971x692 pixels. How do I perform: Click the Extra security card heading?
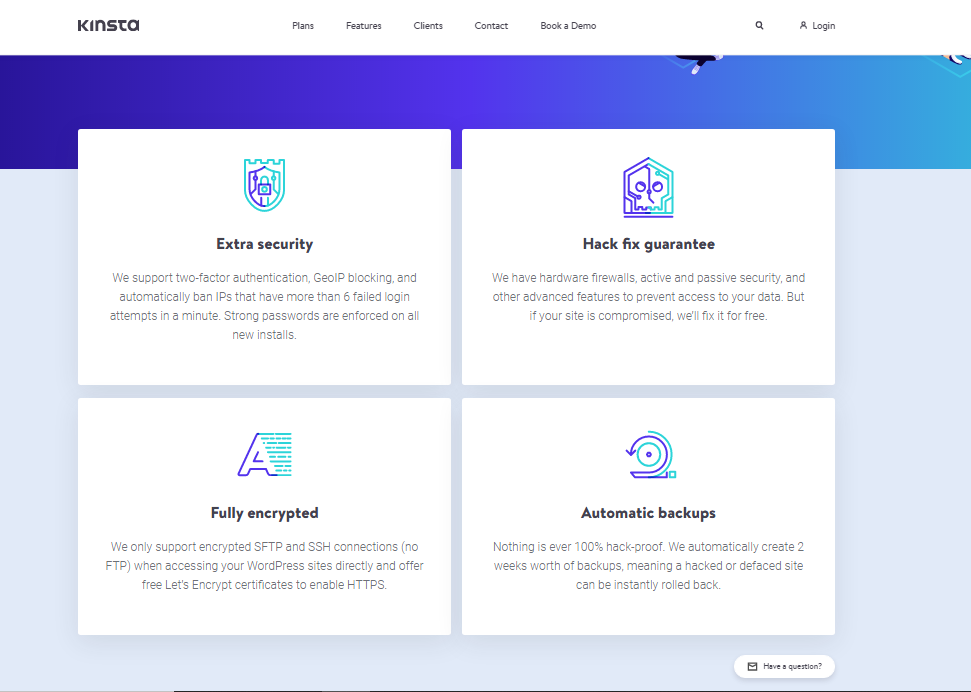coord(264,243)
